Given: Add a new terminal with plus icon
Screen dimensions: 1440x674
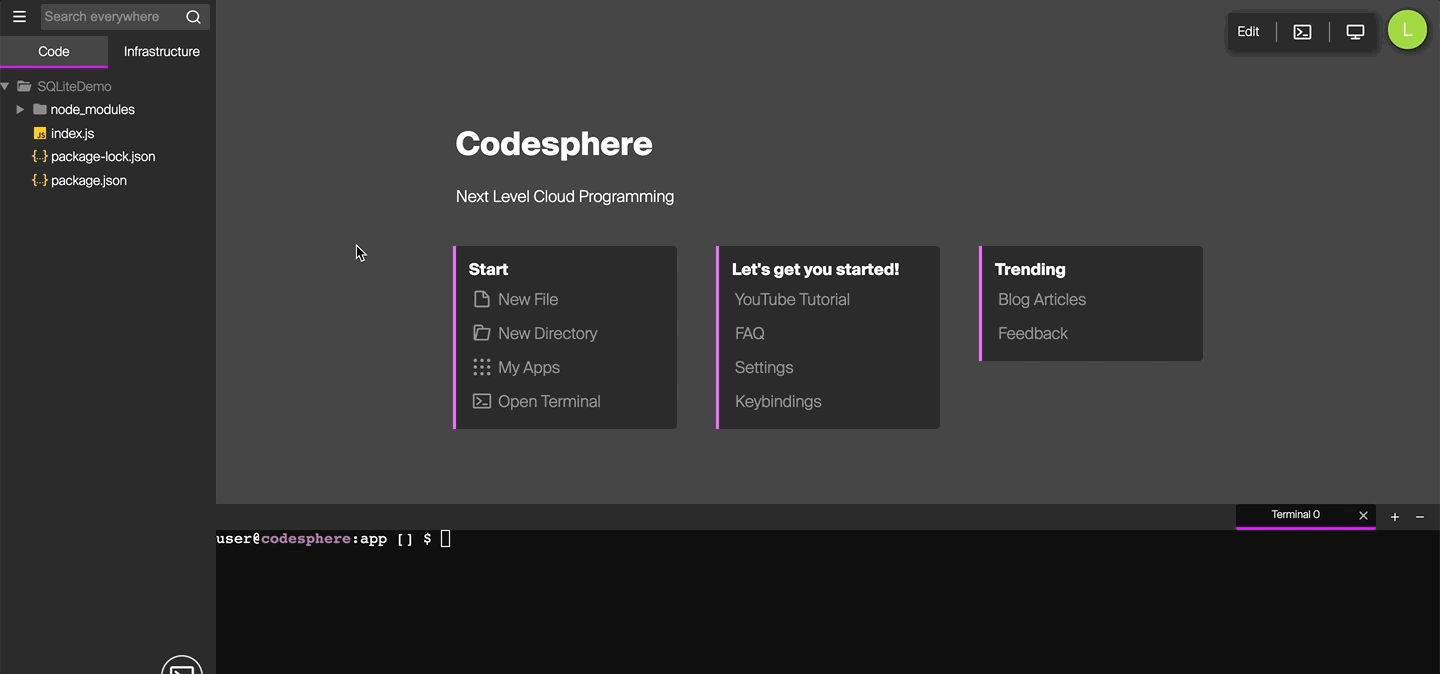Looking at the screenshot, I should (x=1395, y=517).
